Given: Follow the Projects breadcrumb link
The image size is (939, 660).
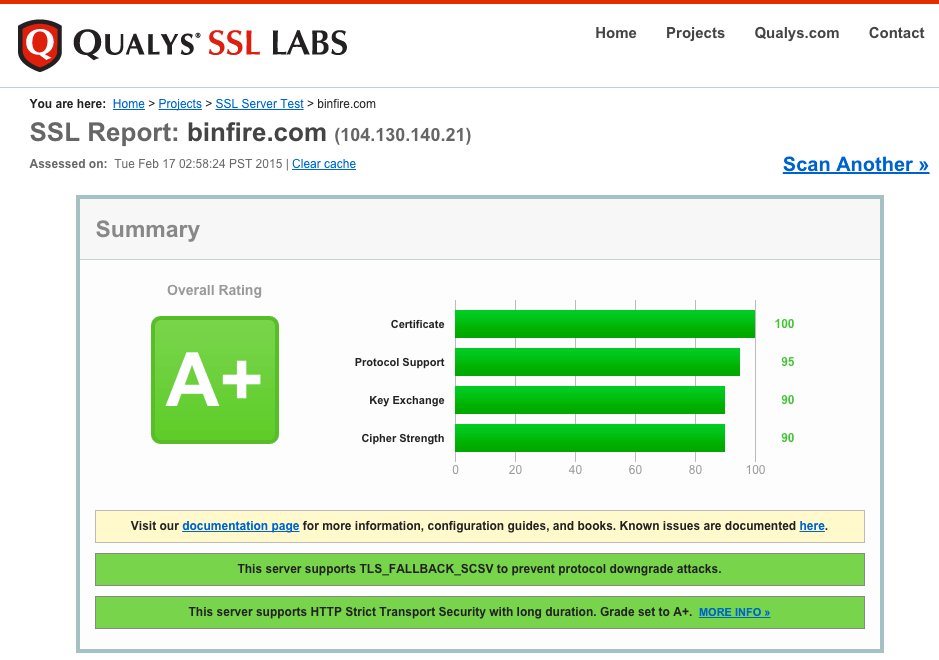Looking at the screenshot, I should click(x=180, y=104).
